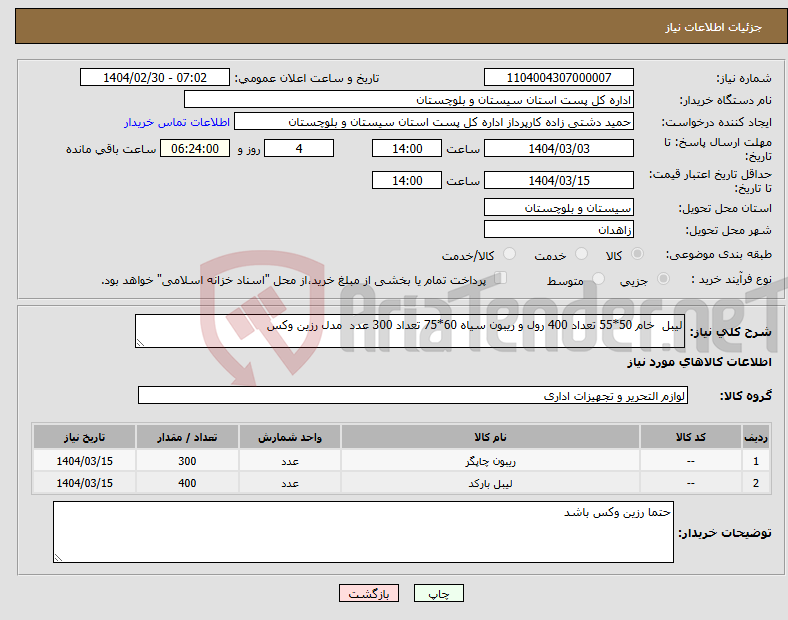Click the توضیحات خریدار notes textarea
The image size is (788, 620).
(x=363, y=532)
